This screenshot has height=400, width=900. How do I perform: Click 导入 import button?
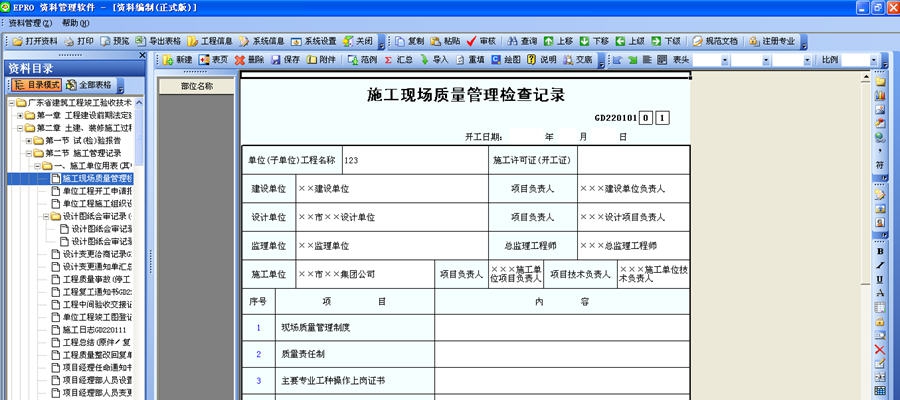pyautogui.click(x=434, y=60)
